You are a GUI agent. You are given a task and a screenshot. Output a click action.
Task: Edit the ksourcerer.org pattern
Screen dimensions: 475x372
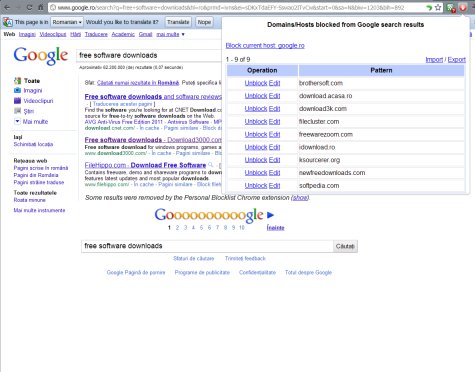tap(274, 160)
